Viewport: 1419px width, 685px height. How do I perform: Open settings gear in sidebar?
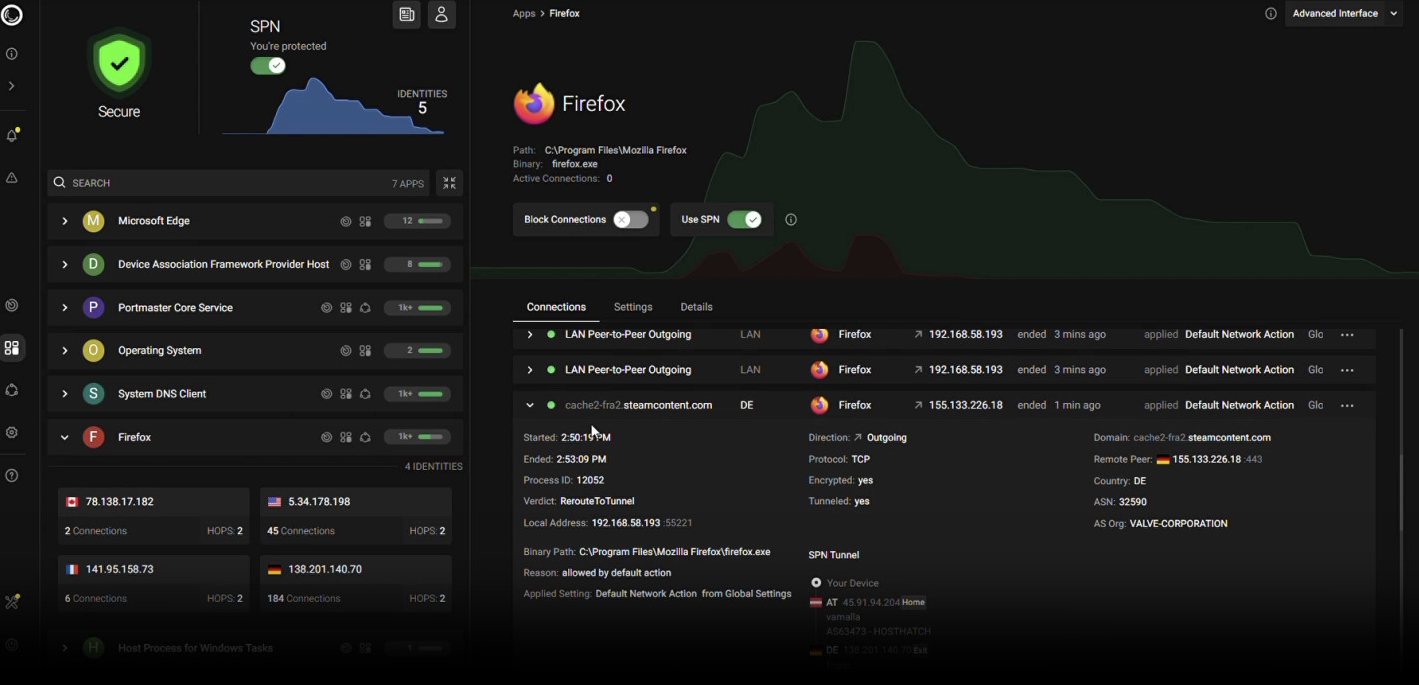click(x=12, y=433)
